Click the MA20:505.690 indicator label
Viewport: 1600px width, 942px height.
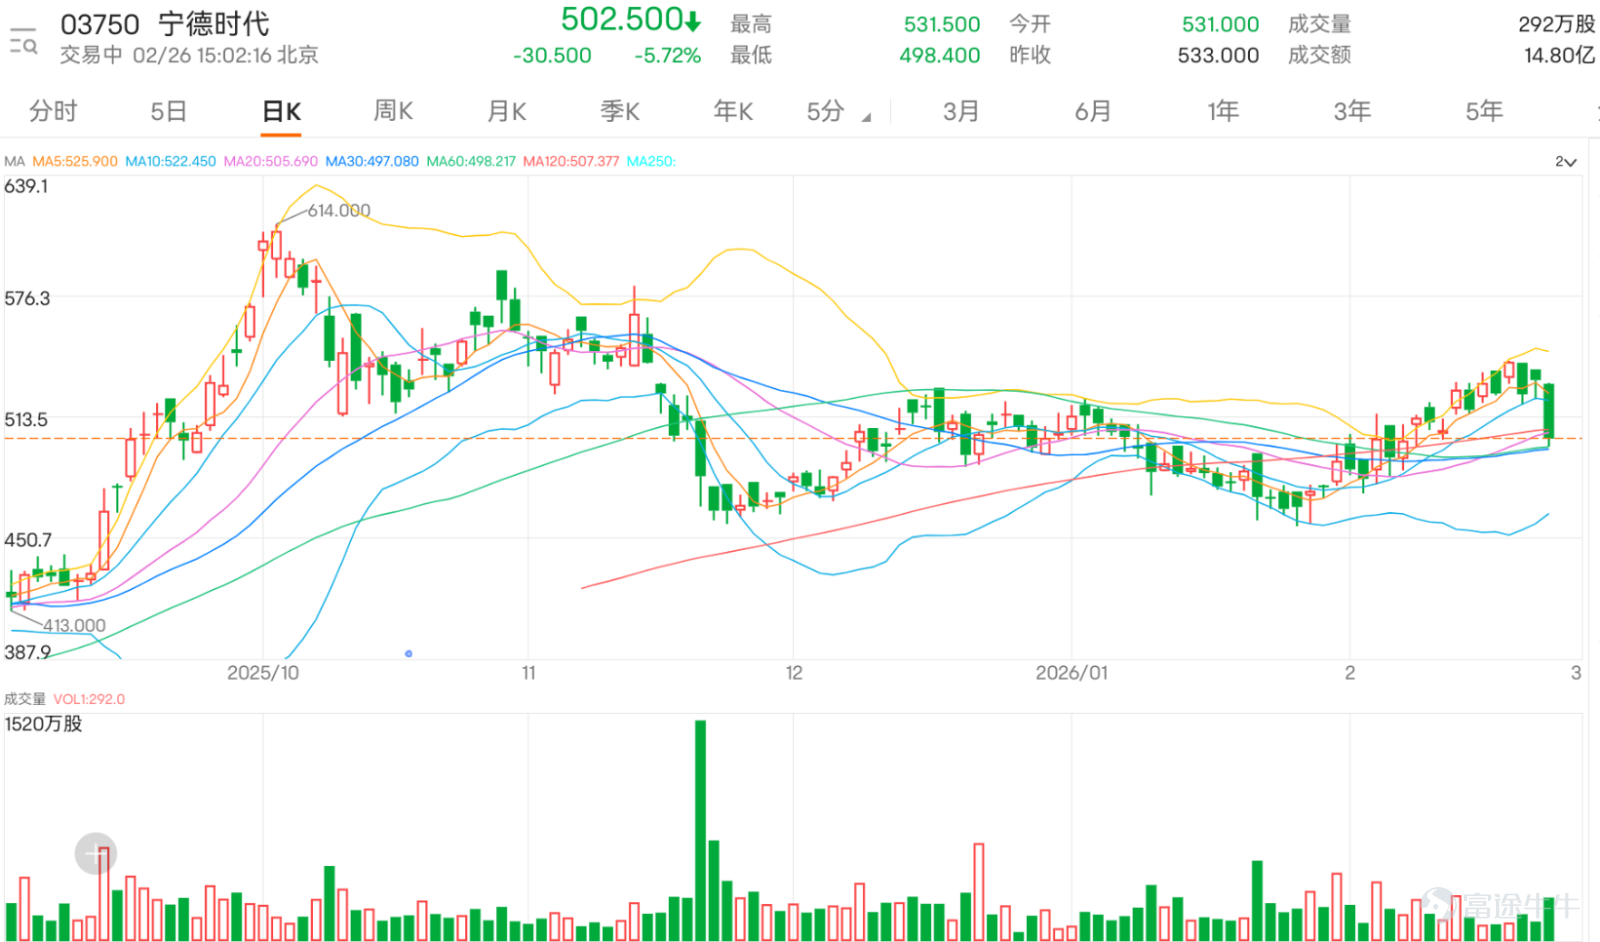tap(270, 161)
